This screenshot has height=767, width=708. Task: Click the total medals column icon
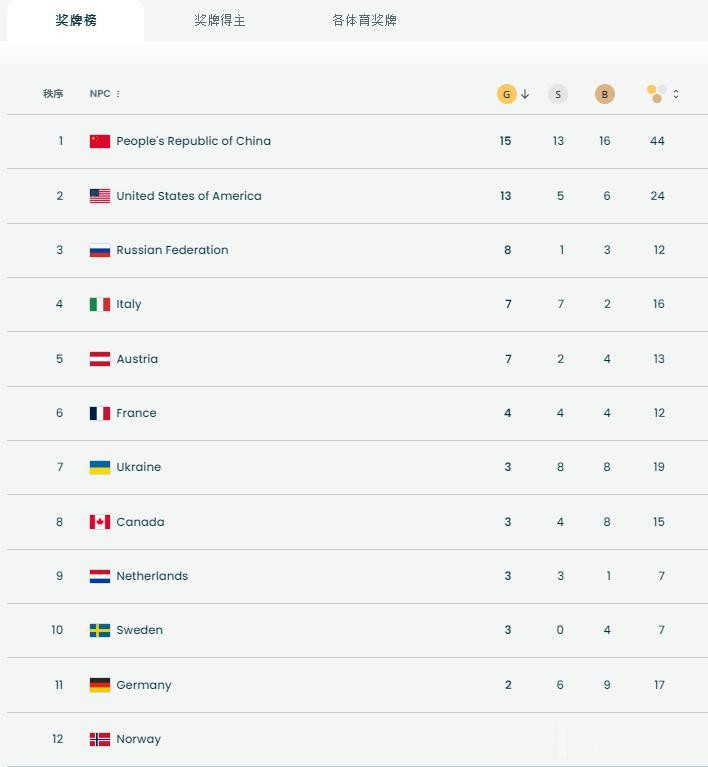point(656,94)
